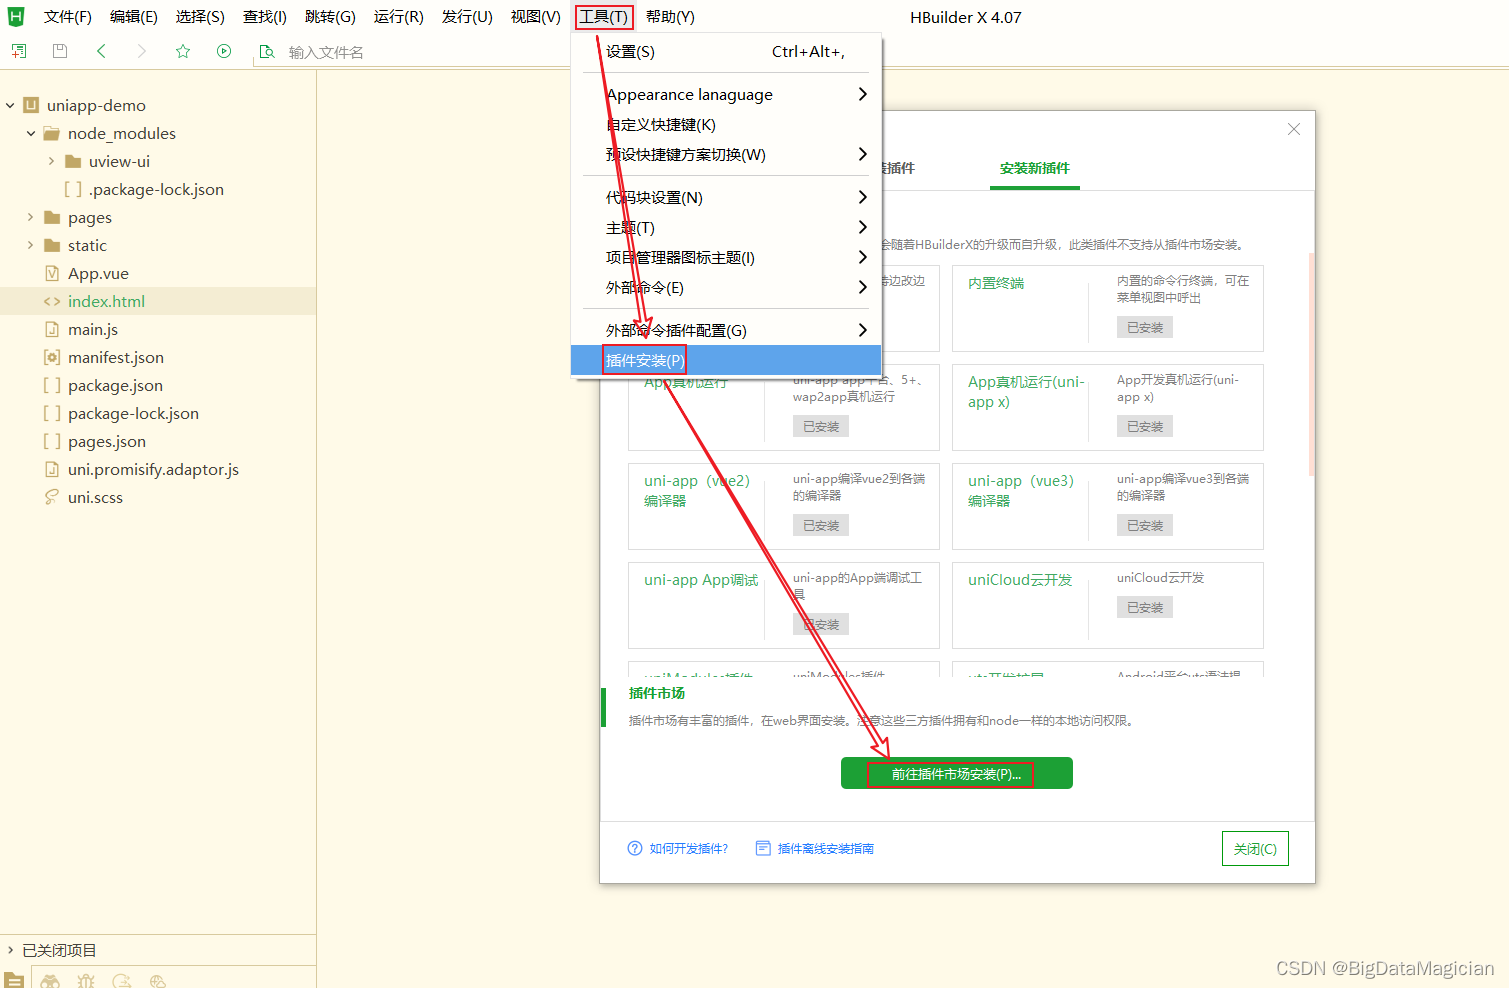1509x988 pixels.
Task: Click the code icon of index.html
Action: click(52, 301)
